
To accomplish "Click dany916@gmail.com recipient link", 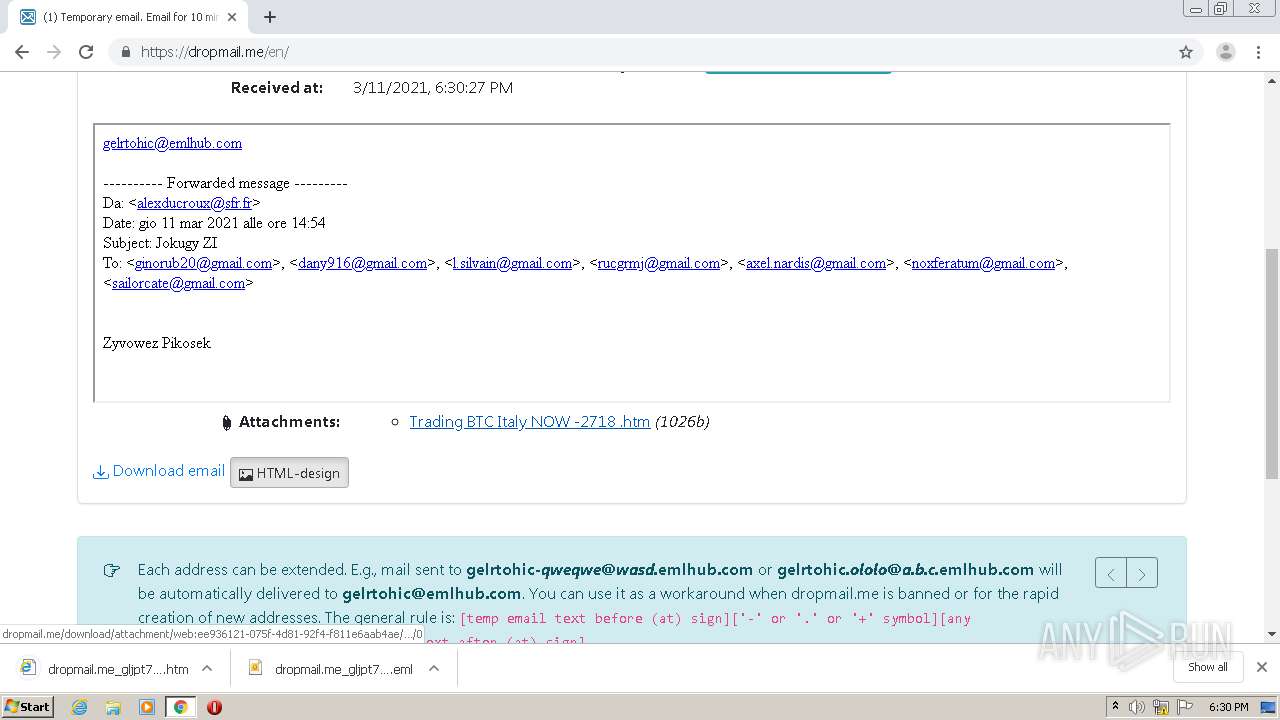I will (362, 263).
